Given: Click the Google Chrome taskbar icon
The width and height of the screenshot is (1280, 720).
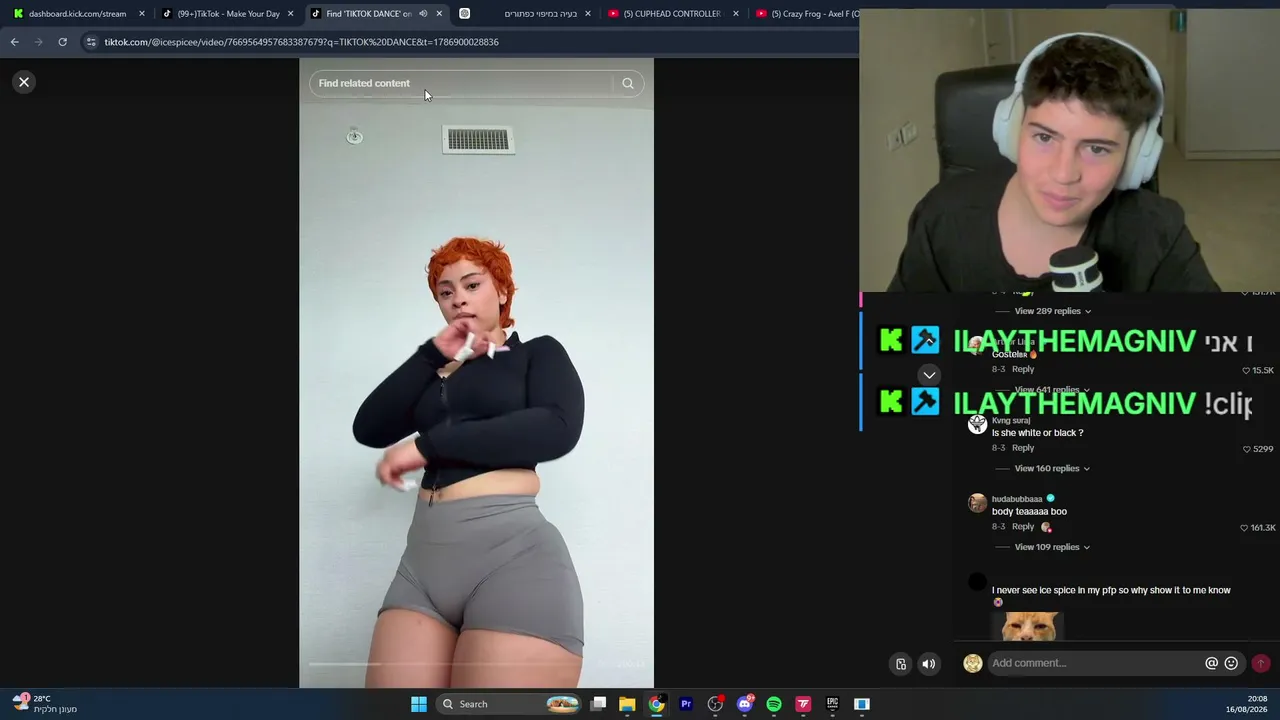Looking at the screenshot, I should click(656, 704).
